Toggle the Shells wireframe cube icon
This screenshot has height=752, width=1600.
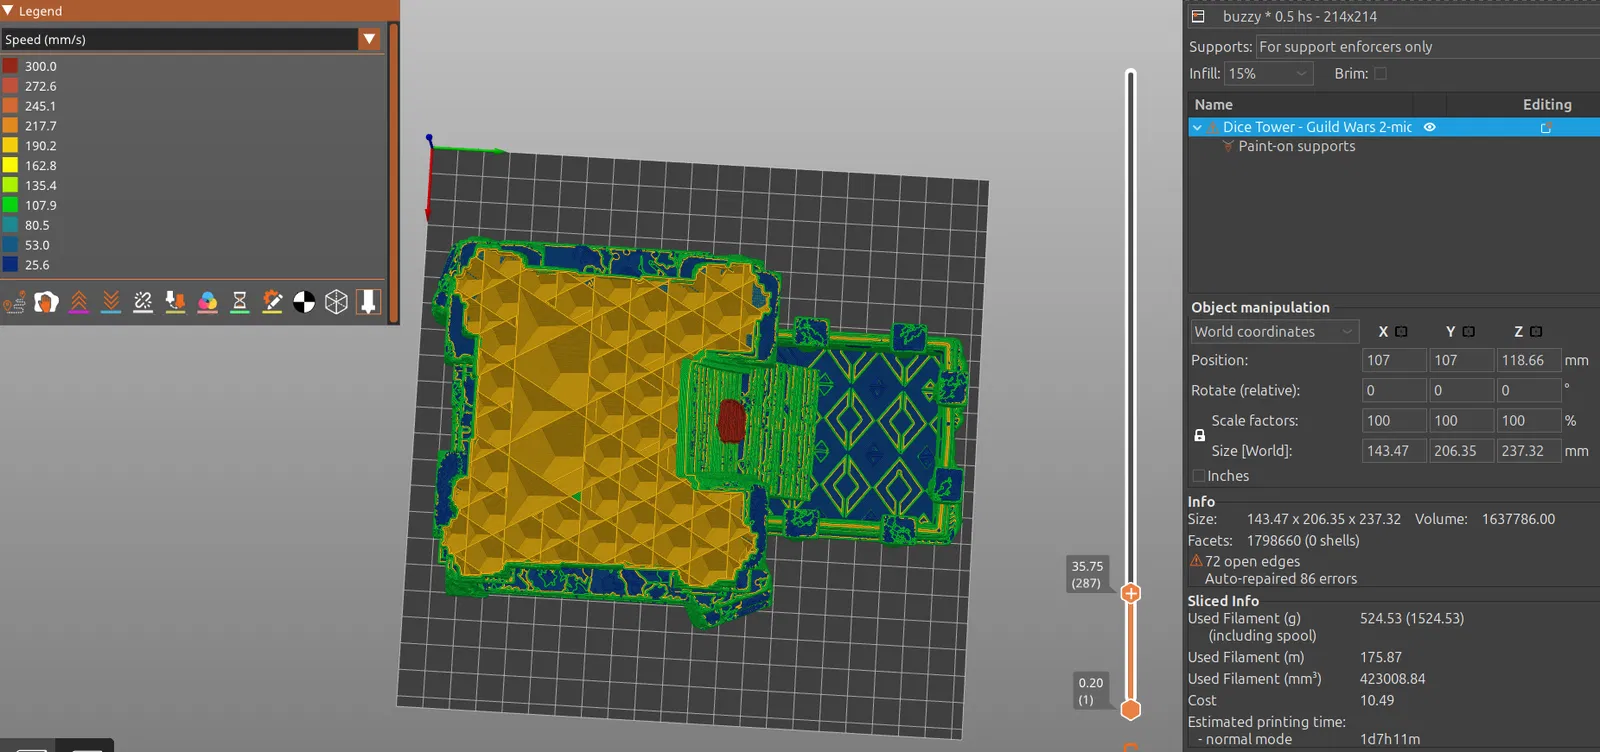pyautogui.click(x=336, y=302)
